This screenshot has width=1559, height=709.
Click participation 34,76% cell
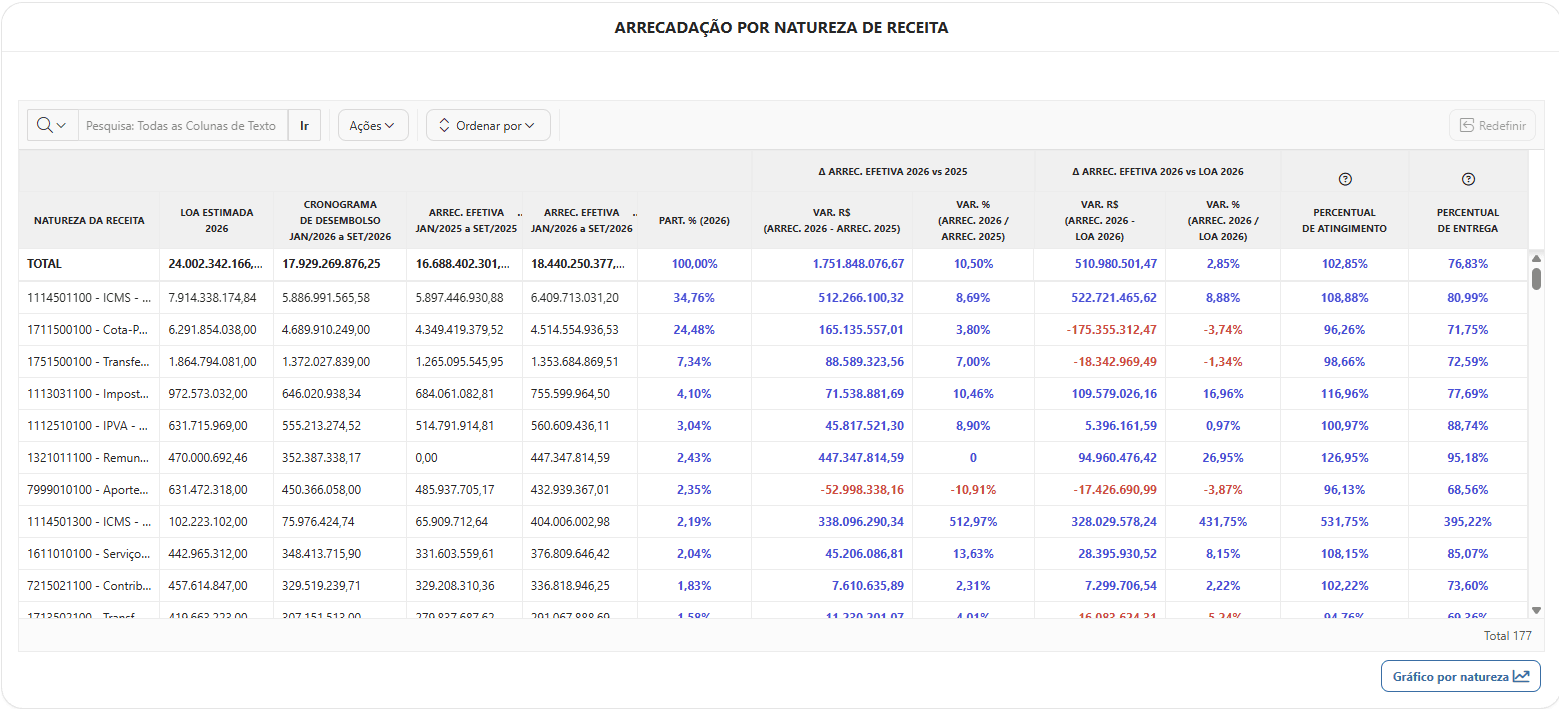694,298
